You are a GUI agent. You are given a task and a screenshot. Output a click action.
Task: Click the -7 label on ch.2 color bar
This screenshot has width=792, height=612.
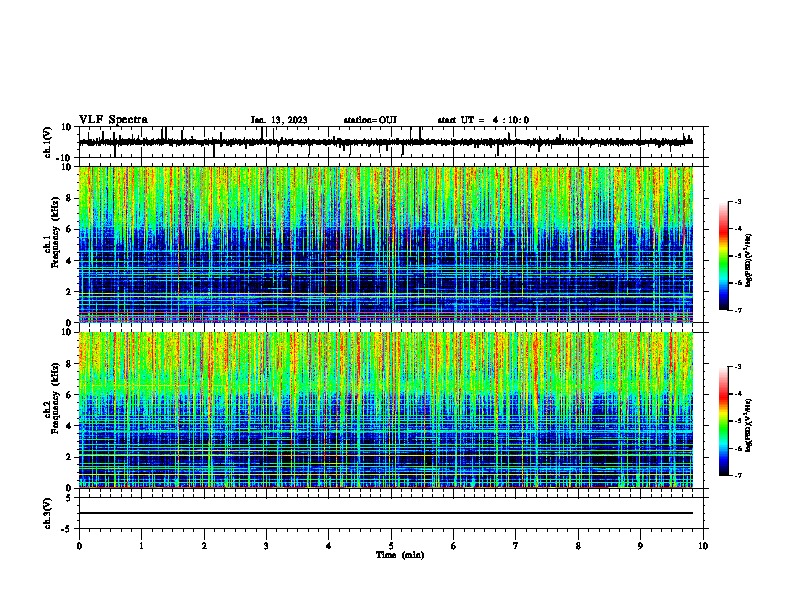point(737,476)
